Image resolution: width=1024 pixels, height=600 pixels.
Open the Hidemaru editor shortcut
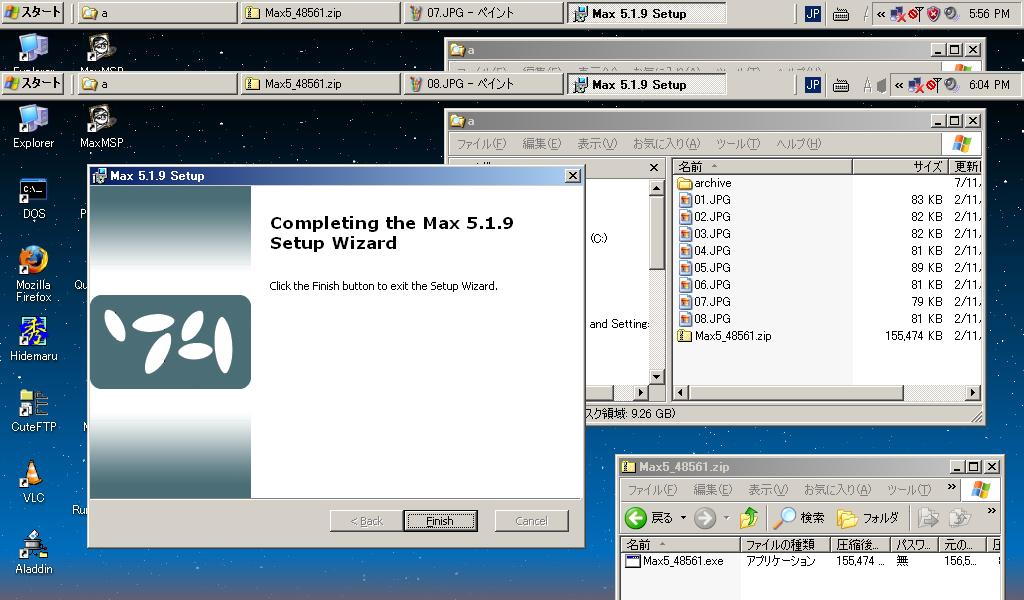[x=33, y=339]
